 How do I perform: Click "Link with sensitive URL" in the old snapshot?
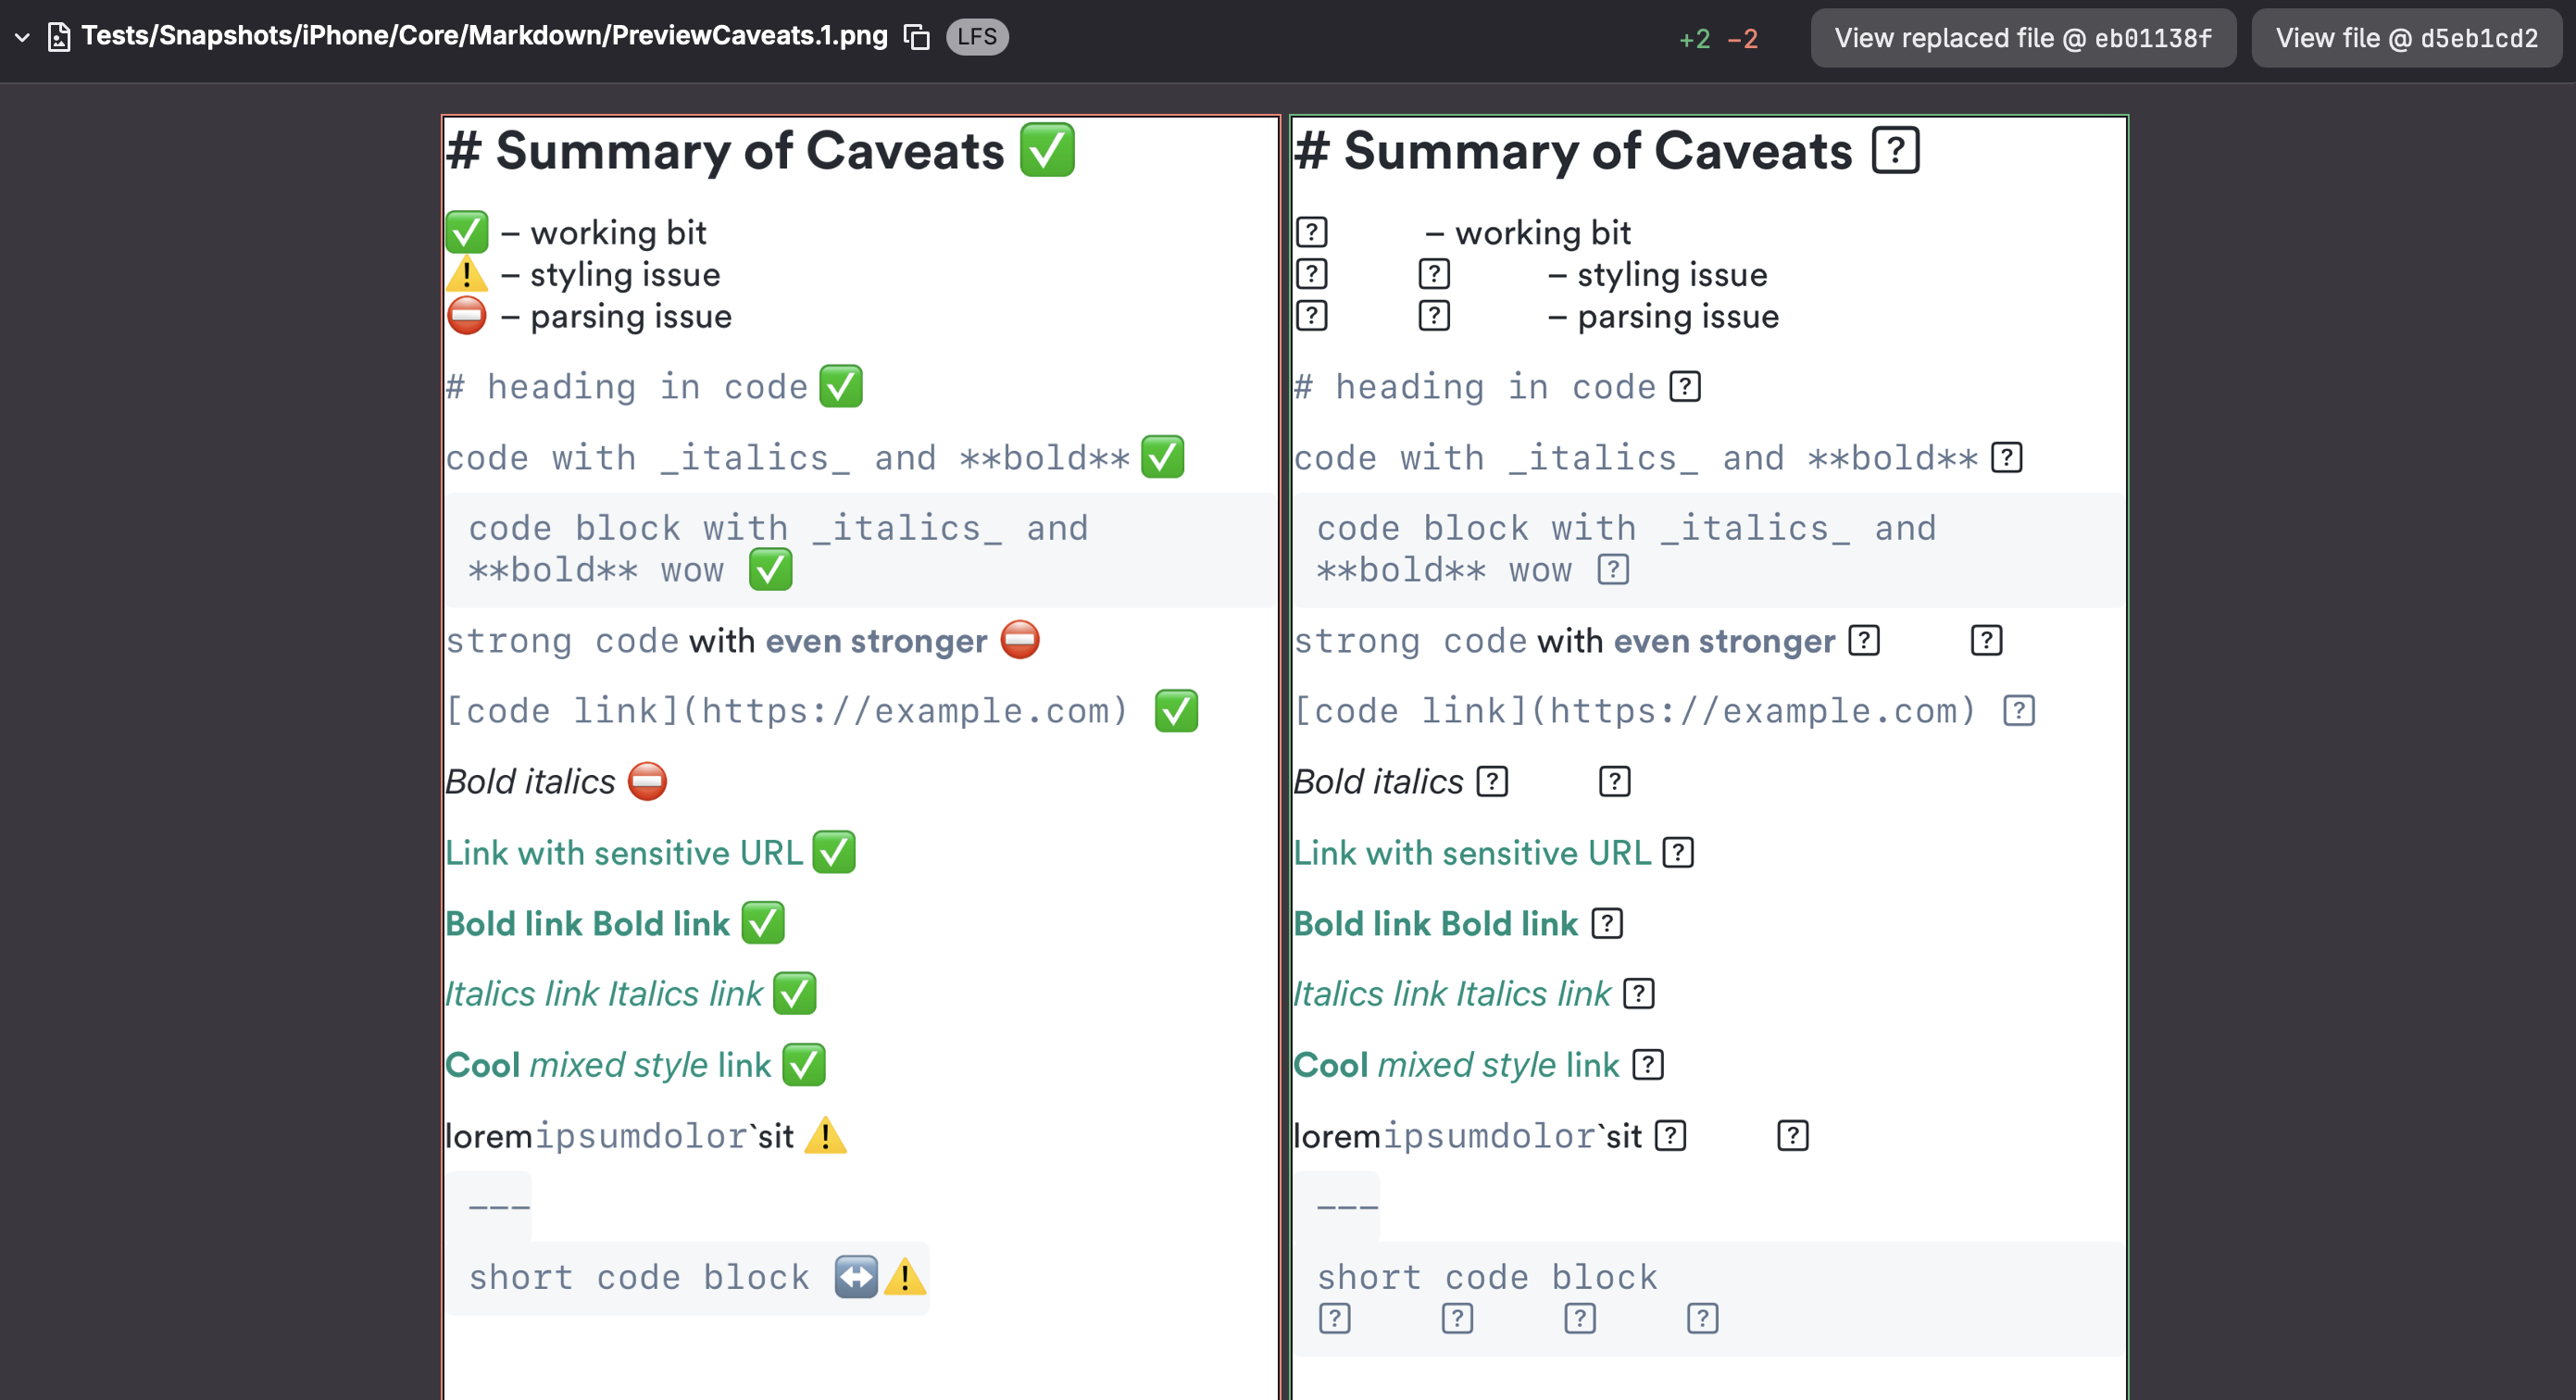click(x=624, y=853)
